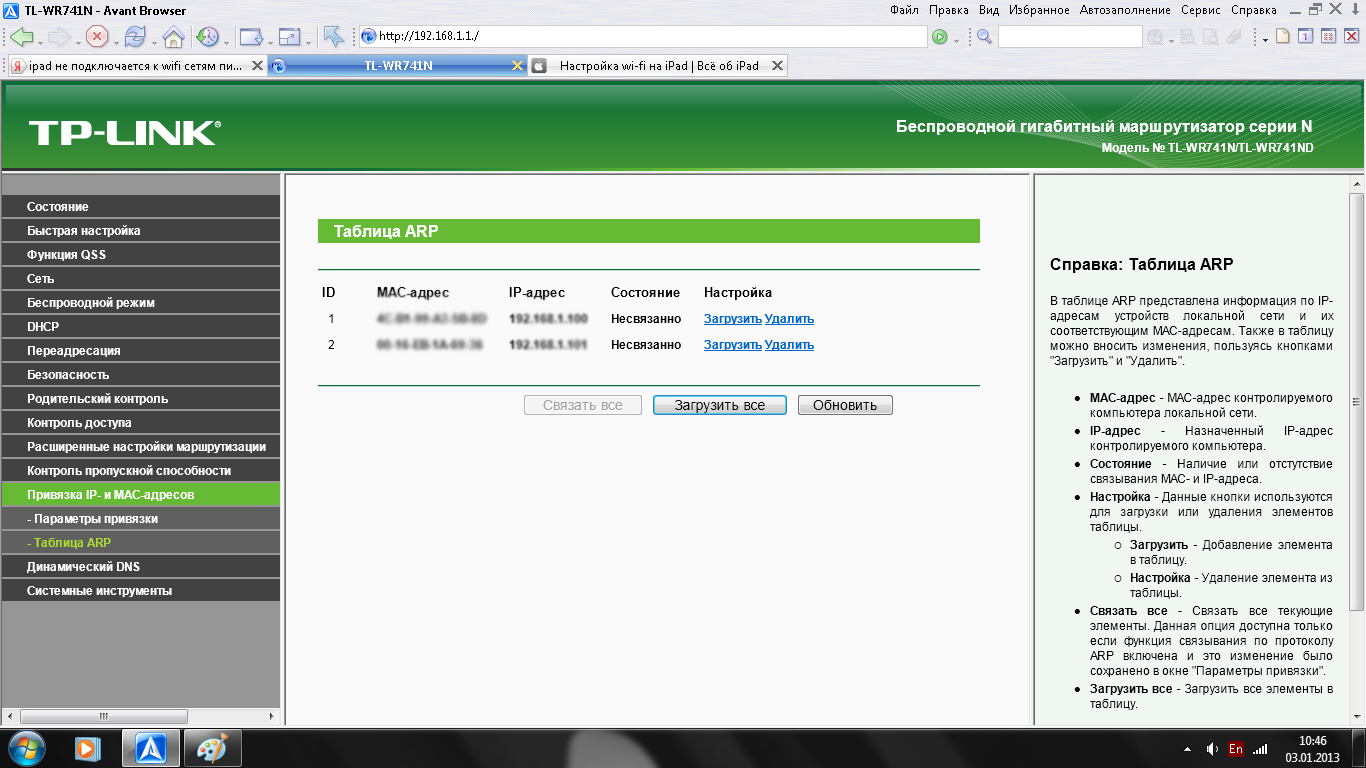Click the green Back arrow in toolbar

(x=21, y=37)
